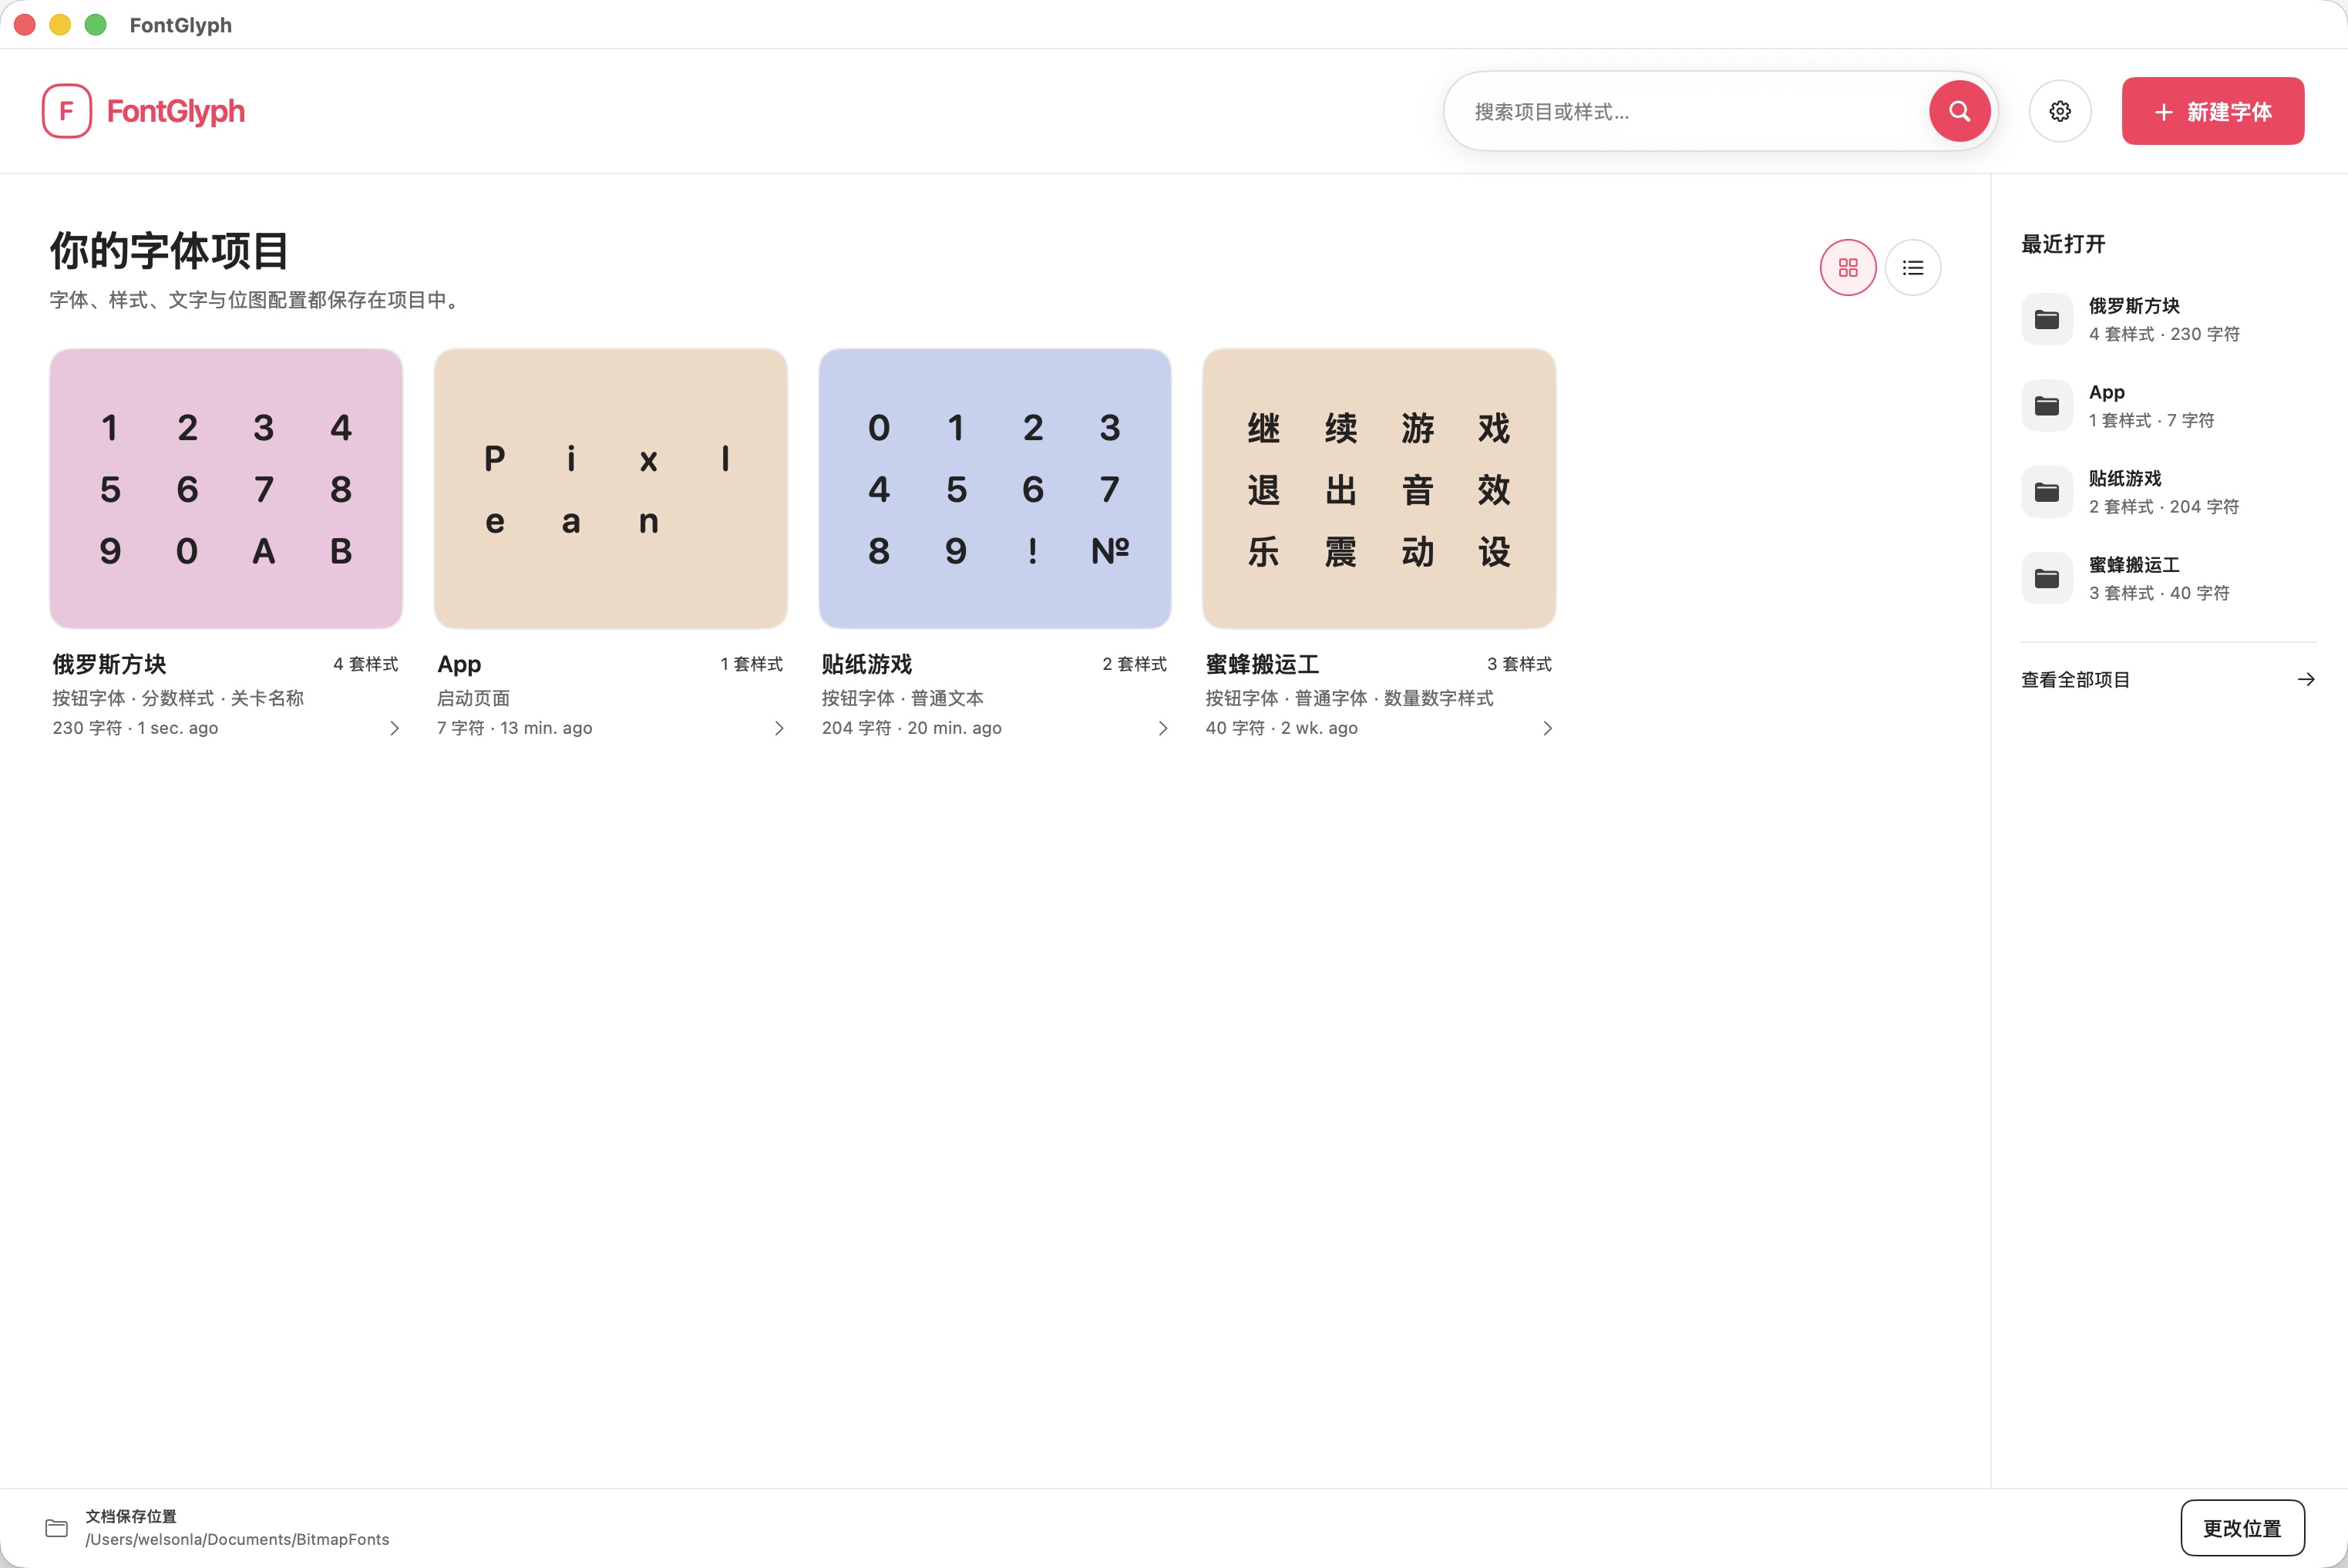Open settings via the gear icon
Viewport: 2348px width, 1568px height.
[x=2060, y=111]
